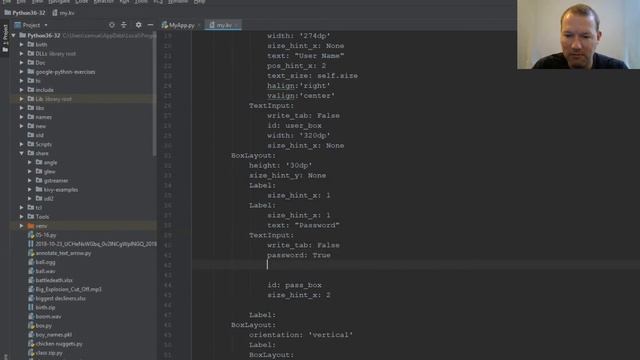Select the 2018-10-23 archive file in tree
The image size is (640, 360).
[x=92, y=244]
